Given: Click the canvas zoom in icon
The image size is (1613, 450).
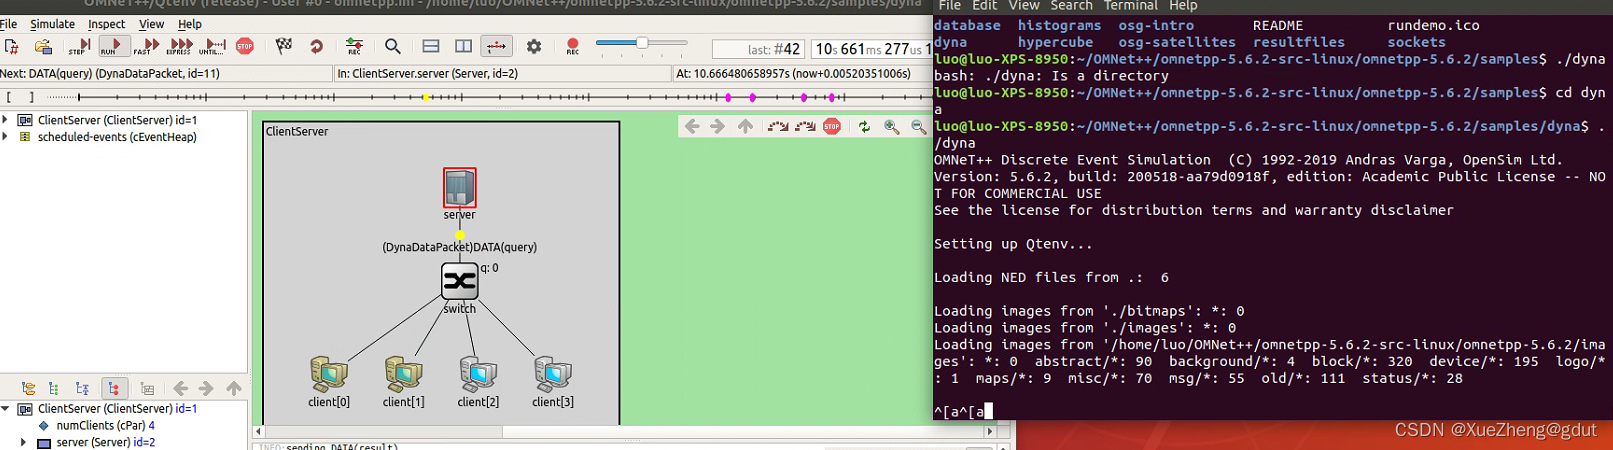Looking at the screenshot, I should click(x=892, y=126).
